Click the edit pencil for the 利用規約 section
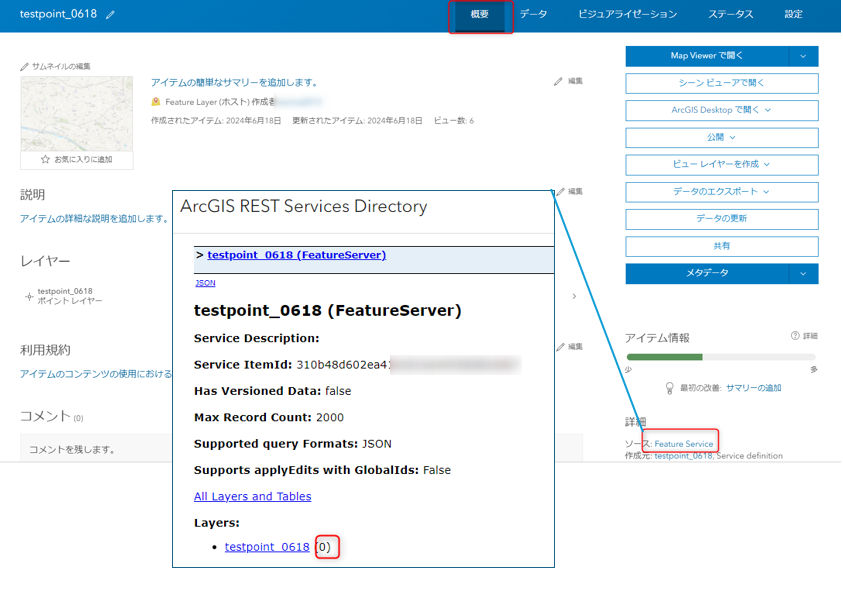The image size is (843, 589). [561, 347]
